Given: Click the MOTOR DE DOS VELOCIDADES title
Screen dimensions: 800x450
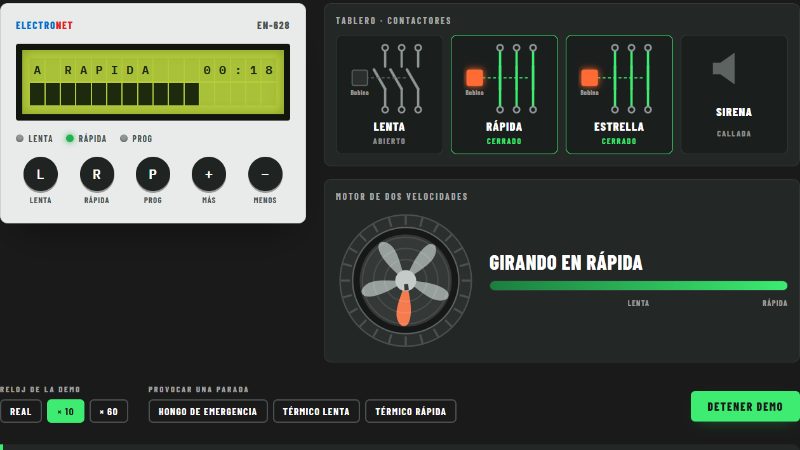Looking at the screenshot, I should 402,197.
